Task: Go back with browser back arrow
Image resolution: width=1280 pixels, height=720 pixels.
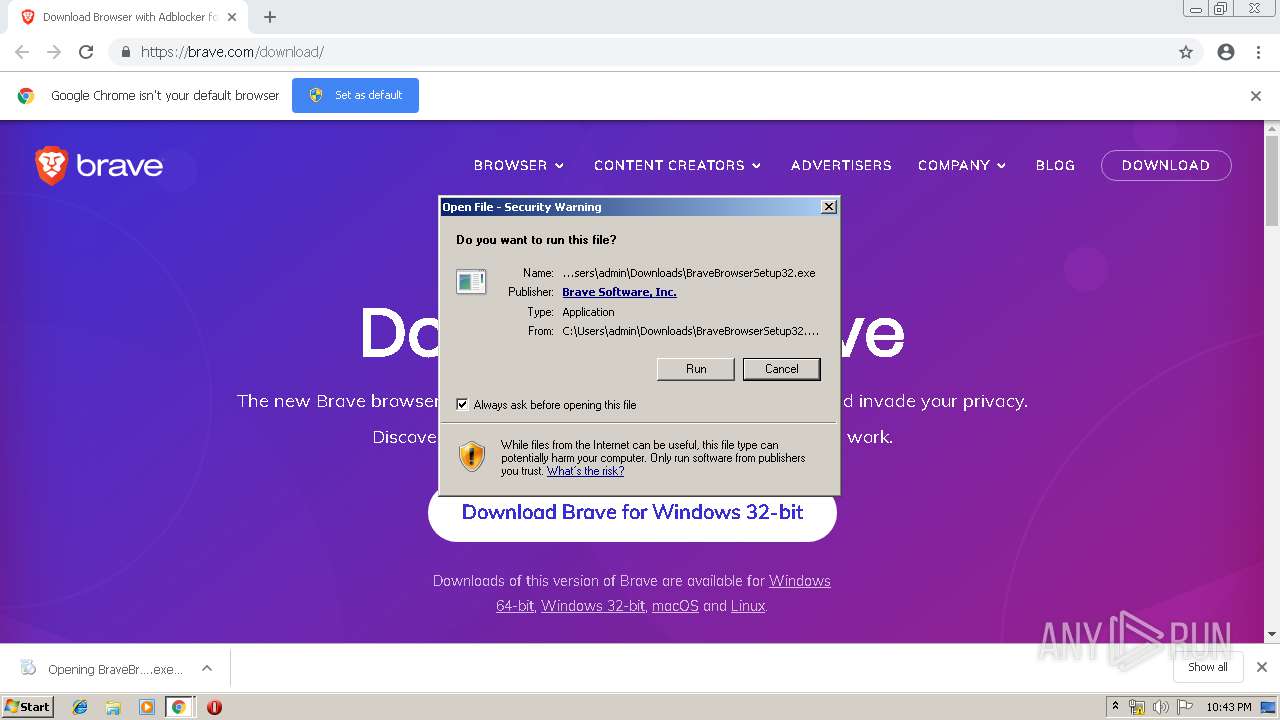Action: pos(22,52)
